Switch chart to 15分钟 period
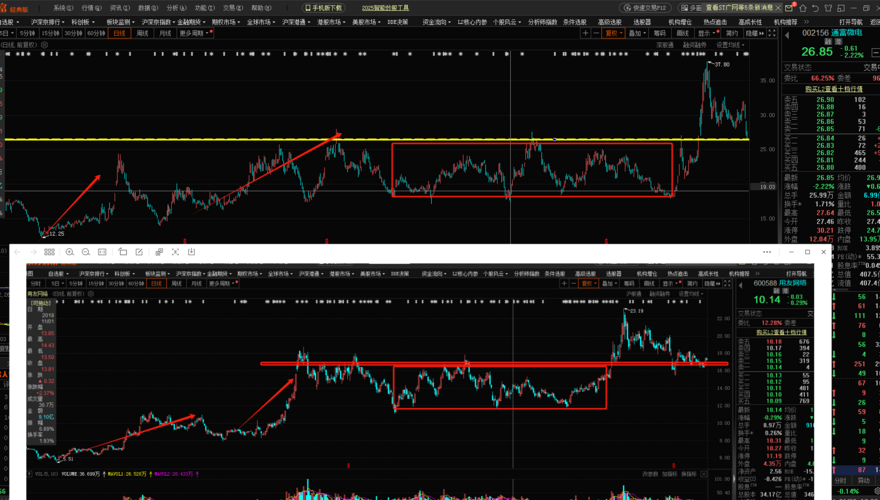The image size is (880, 500). [x=50, y=33]
